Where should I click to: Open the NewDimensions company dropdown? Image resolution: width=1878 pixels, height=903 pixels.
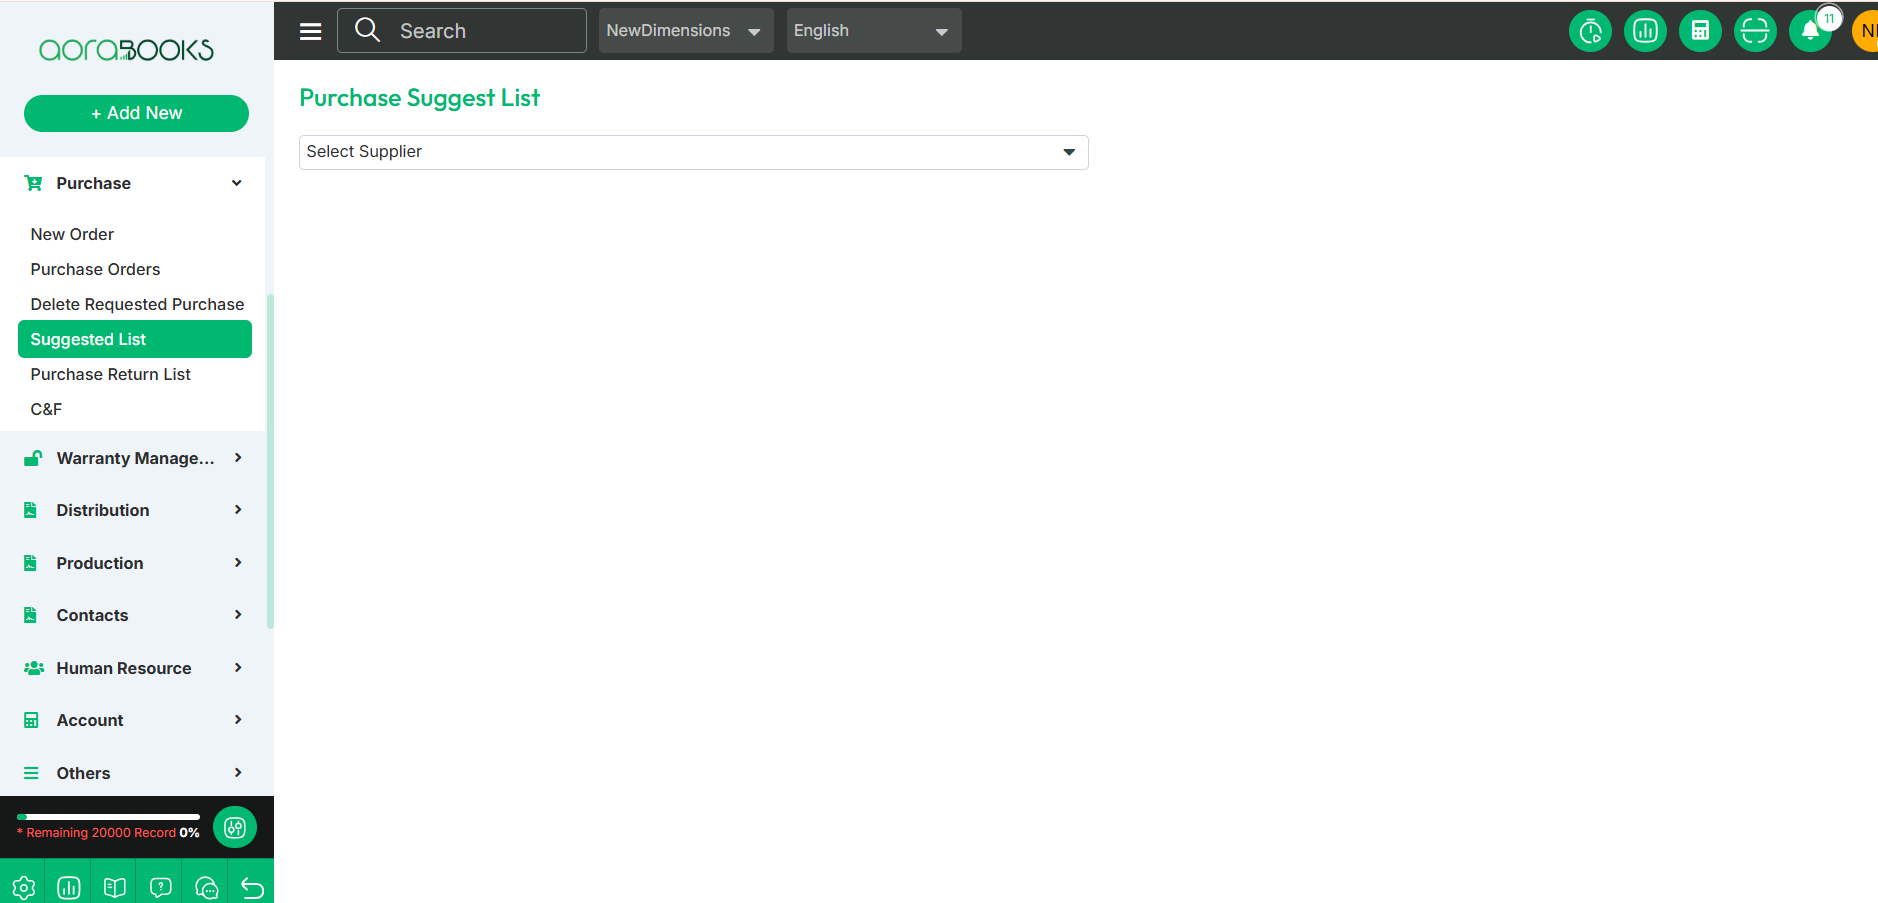pos(685,31)
